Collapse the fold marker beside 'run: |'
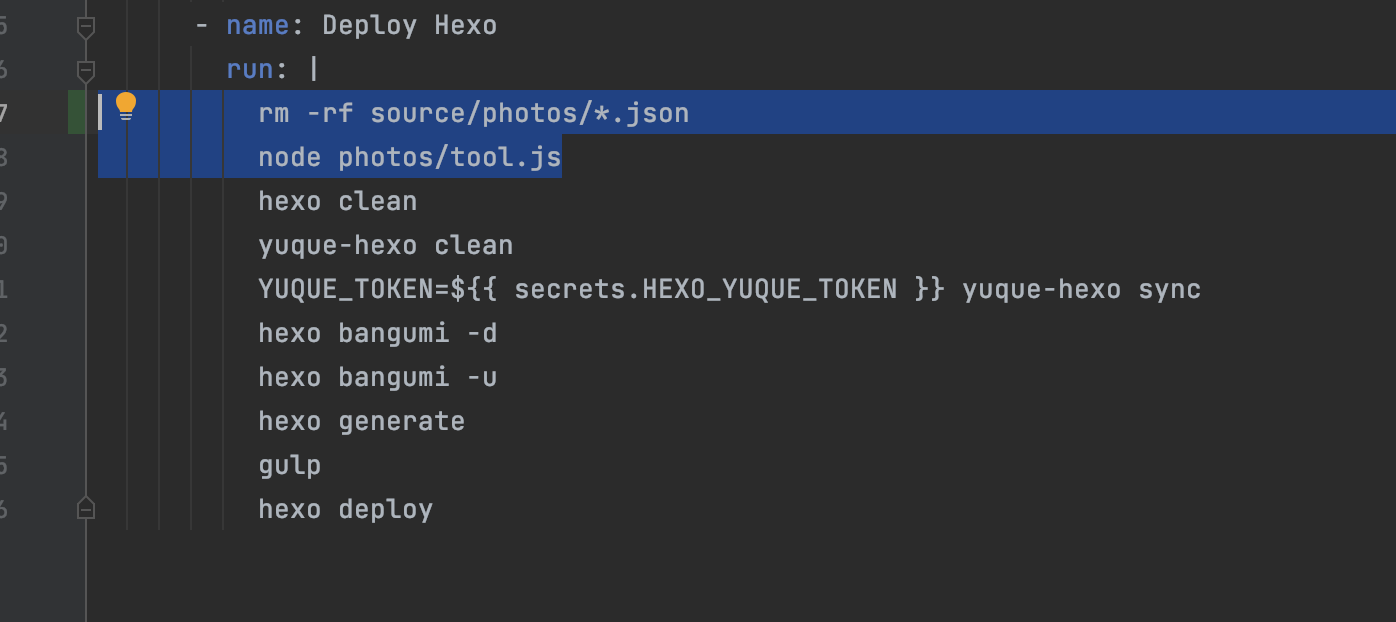The width and height of the screenshot is (1396, 622). pyautogui.click(x=86, y=71)
